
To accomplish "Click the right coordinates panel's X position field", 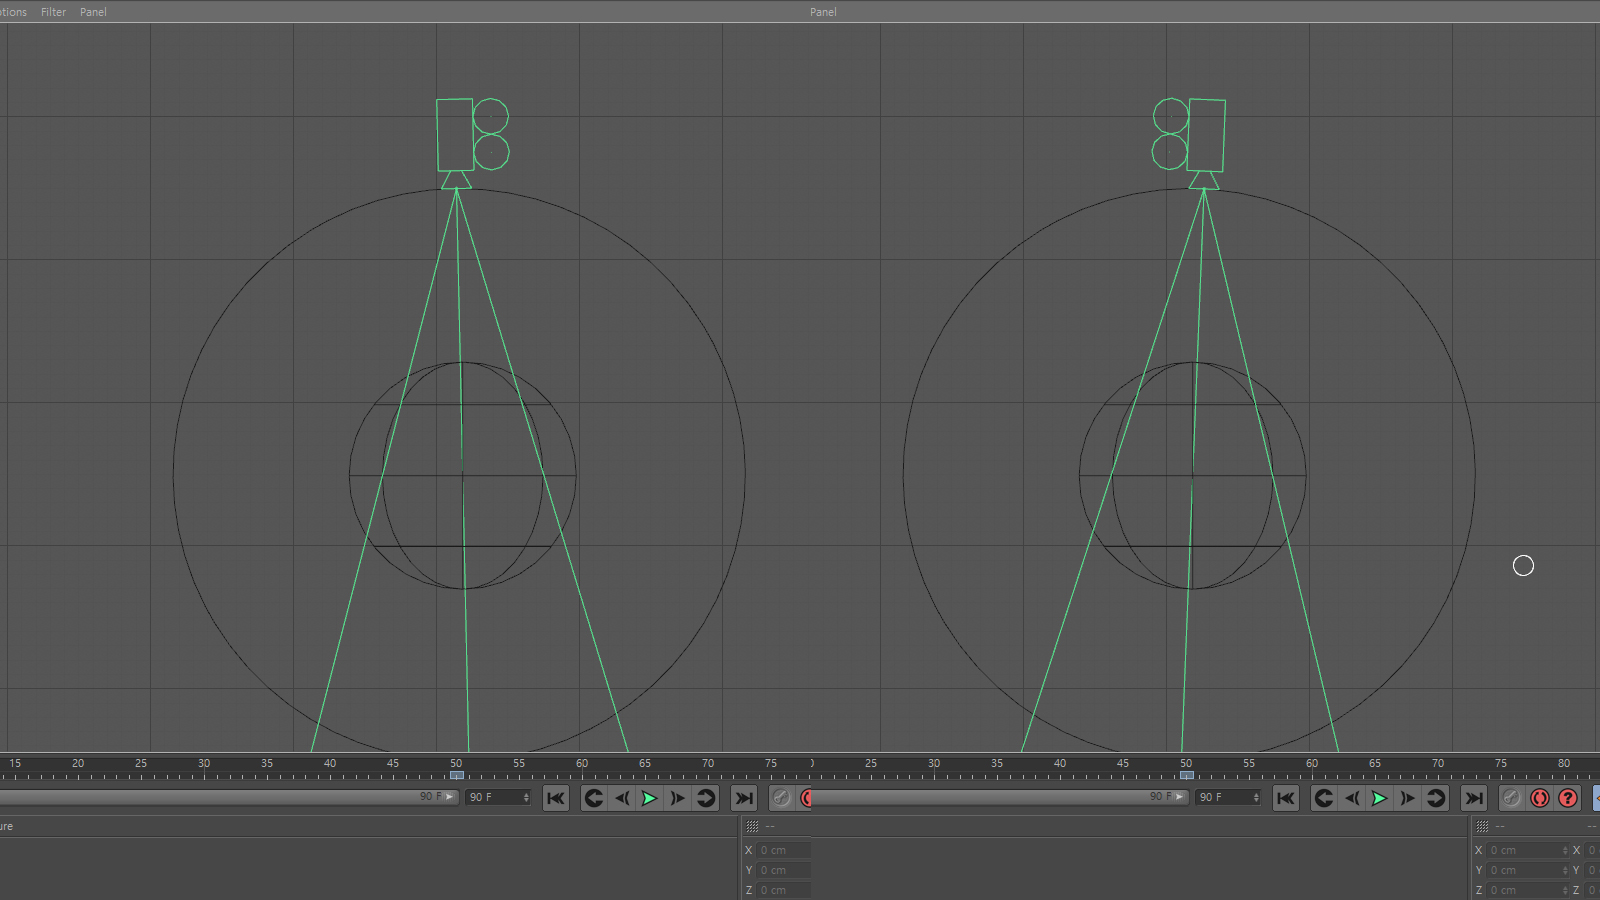I will point(1528,850).
